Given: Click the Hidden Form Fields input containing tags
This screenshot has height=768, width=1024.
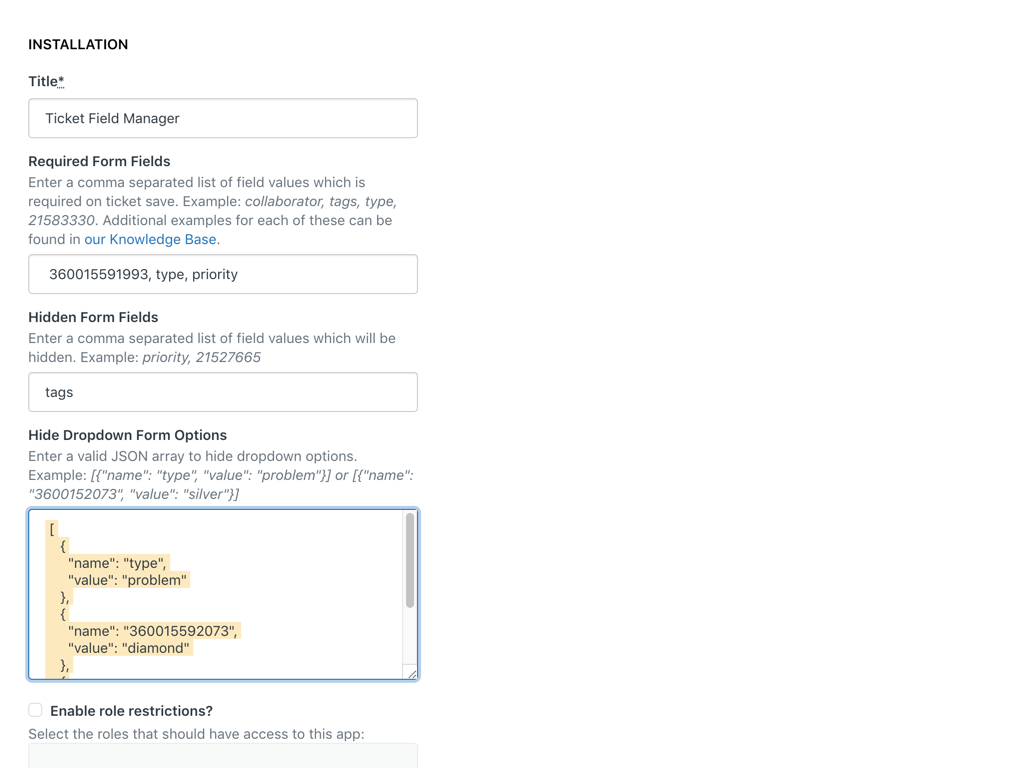Looking at the screenshot, I should [222, 392].
